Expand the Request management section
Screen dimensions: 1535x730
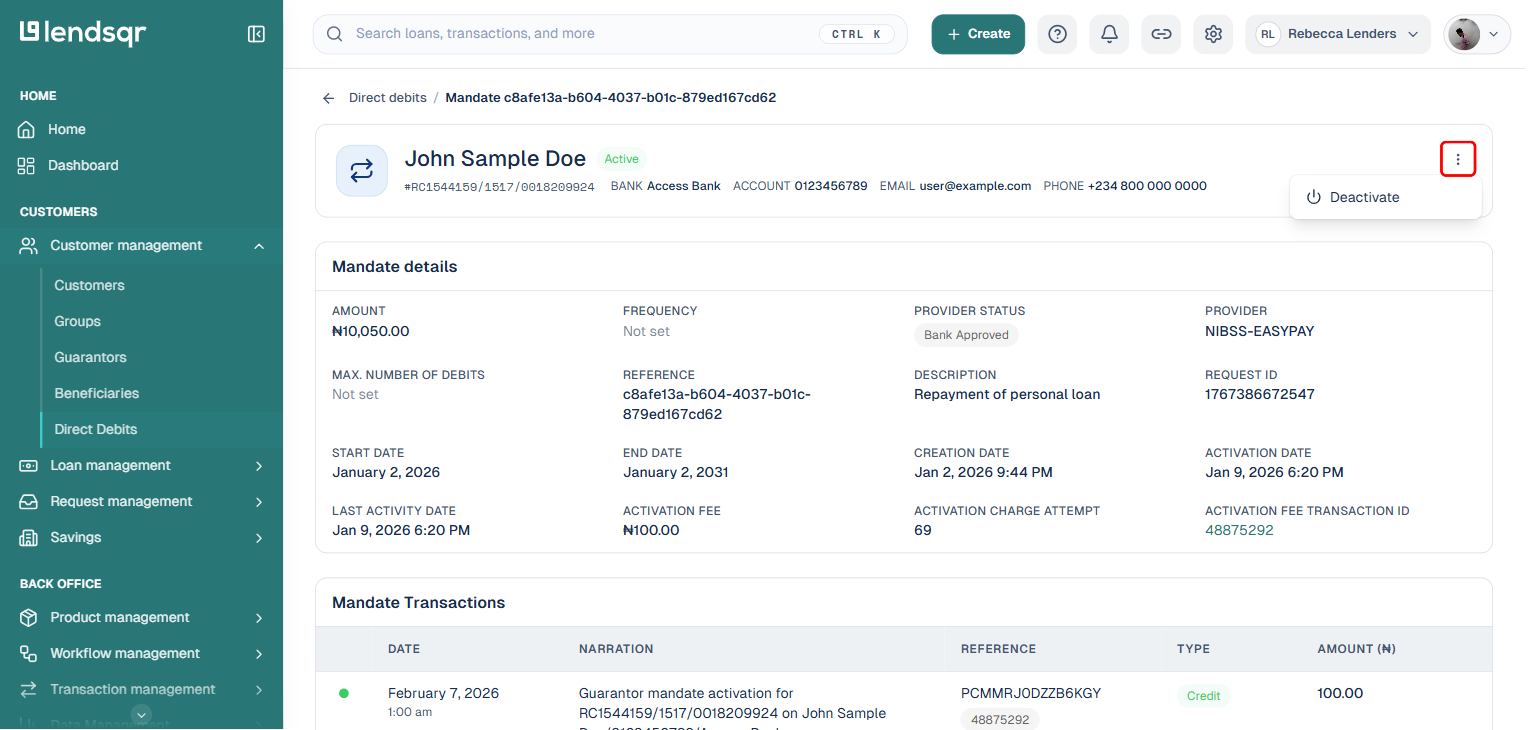tap(259, 502)
